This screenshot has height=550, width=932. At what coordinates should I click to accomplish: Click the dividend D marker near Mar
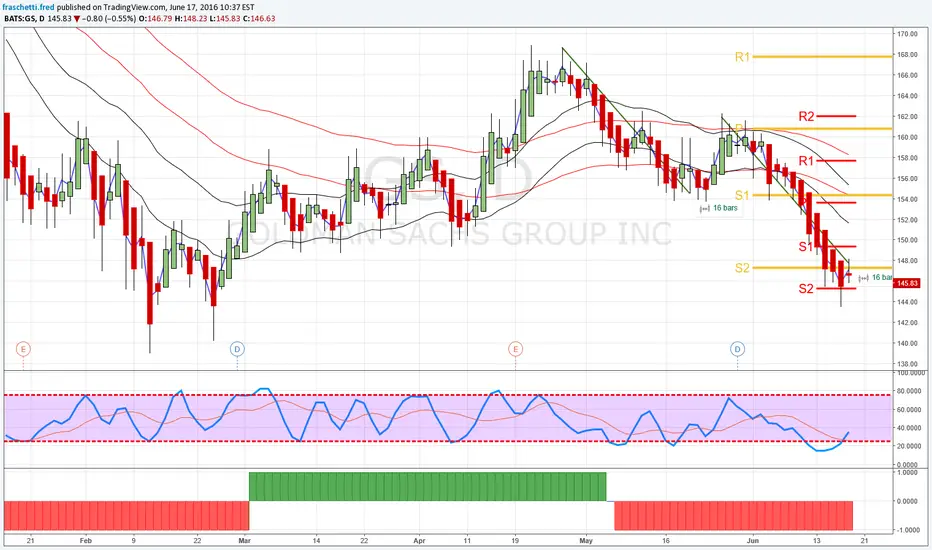pos(237,349)
